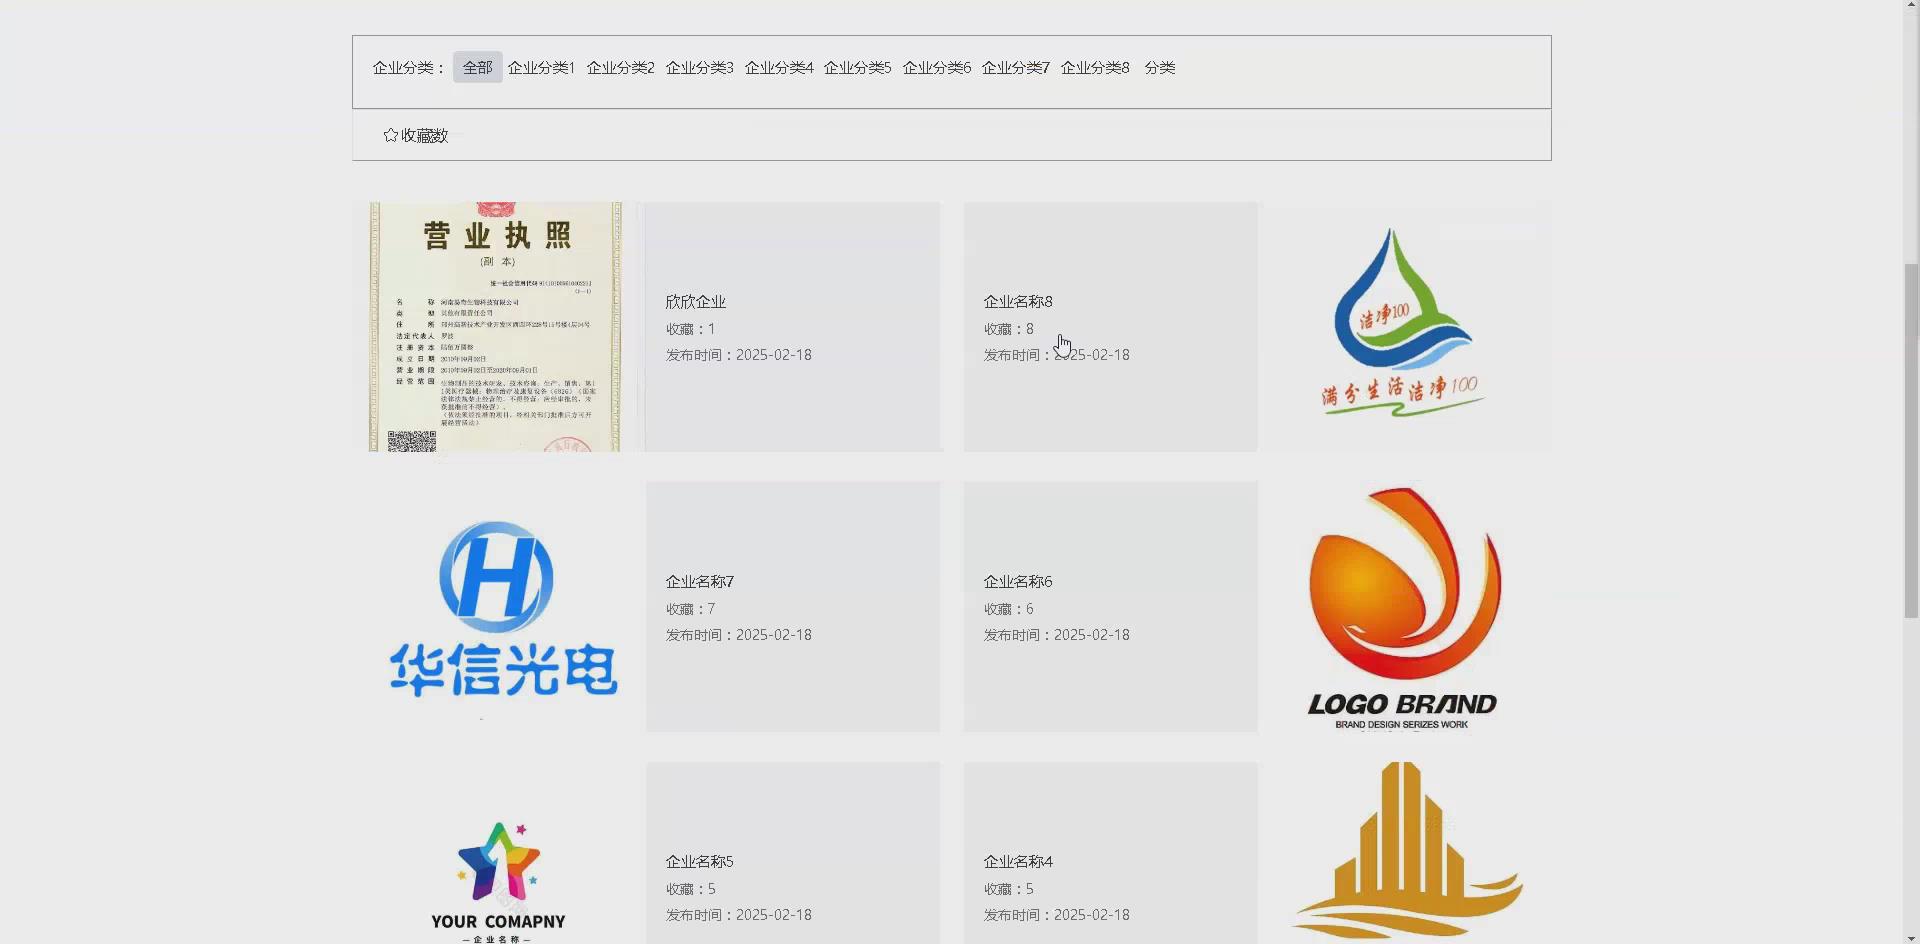Open the 企业名称5 title

tap(699, 861)
